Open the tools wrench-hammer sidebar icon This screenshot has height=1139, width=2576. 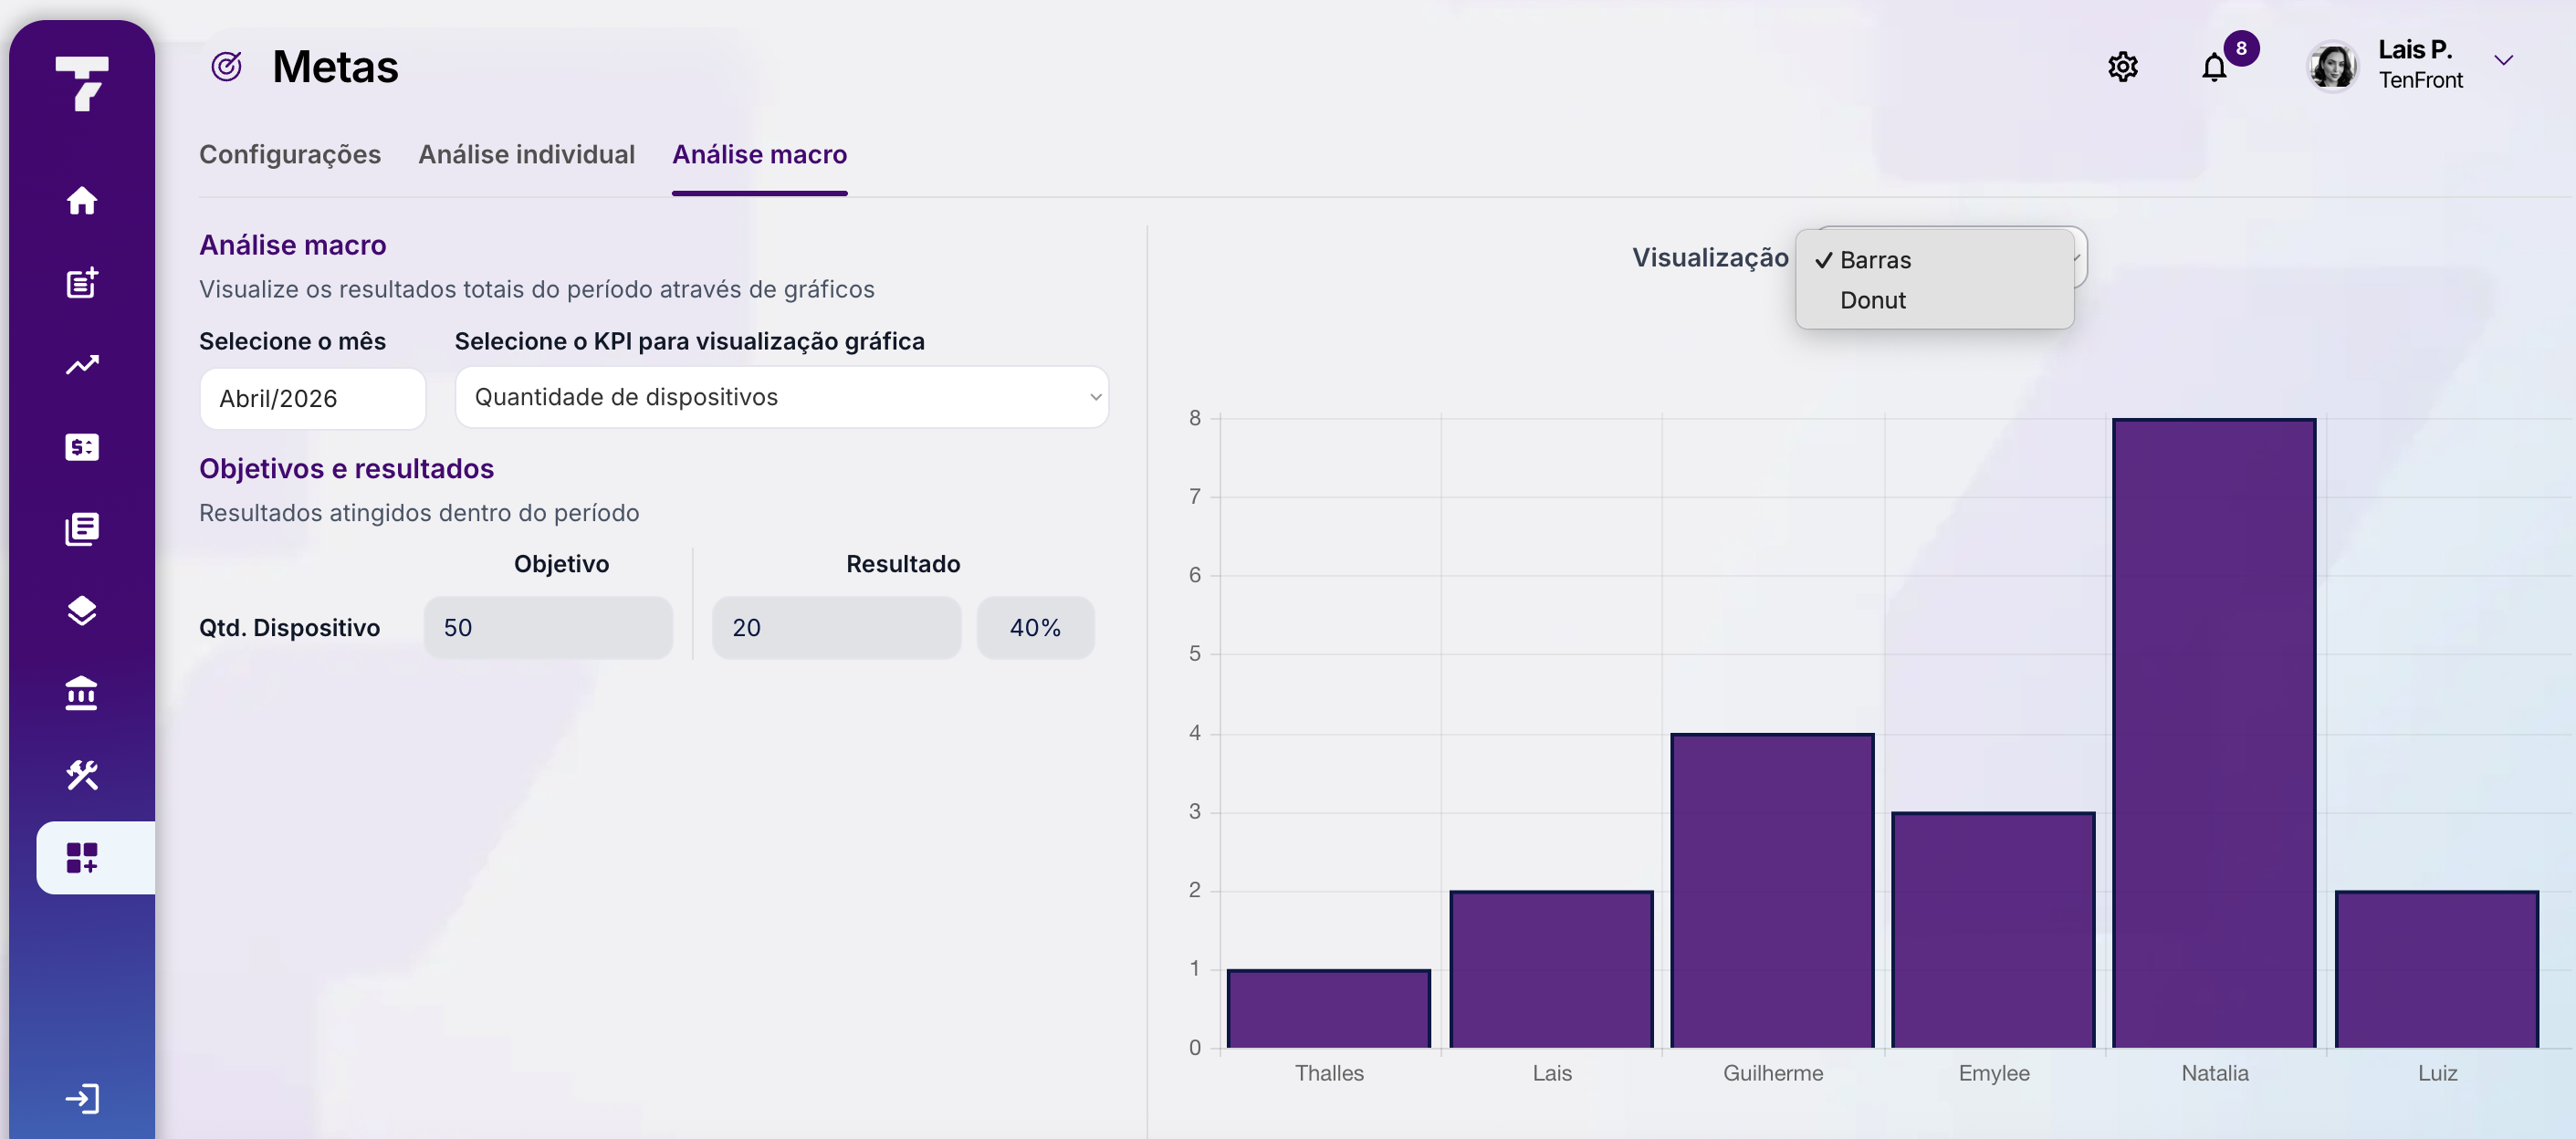click(x=82, y=775)
